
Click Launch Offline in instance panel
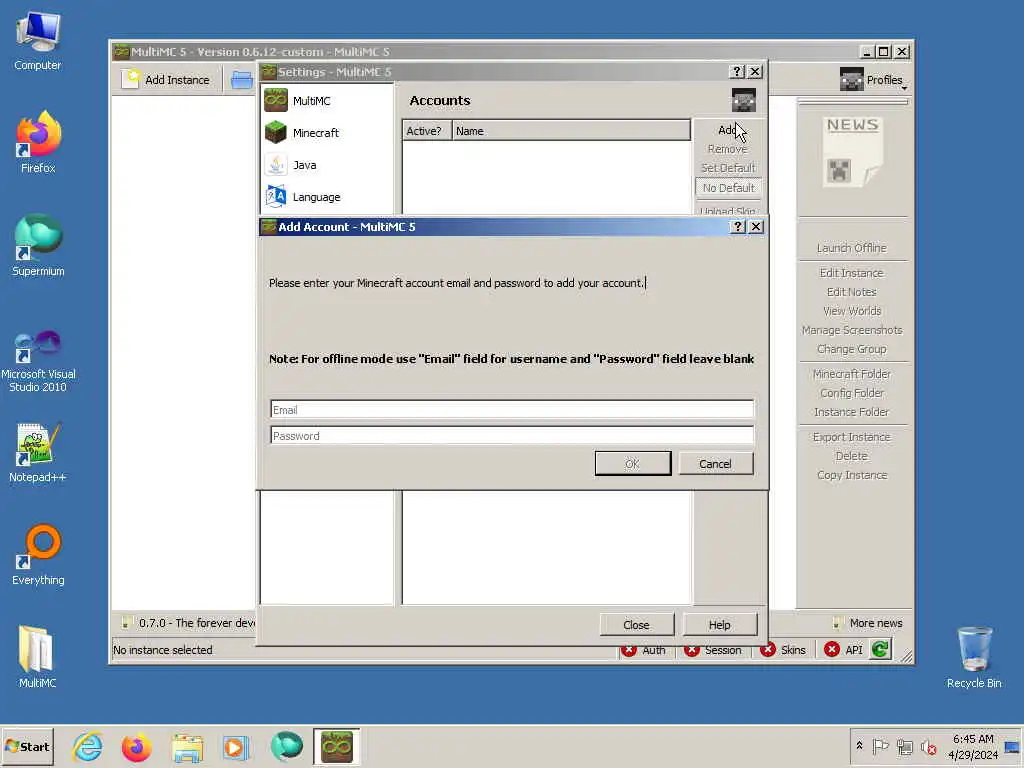tap(852, 248)
